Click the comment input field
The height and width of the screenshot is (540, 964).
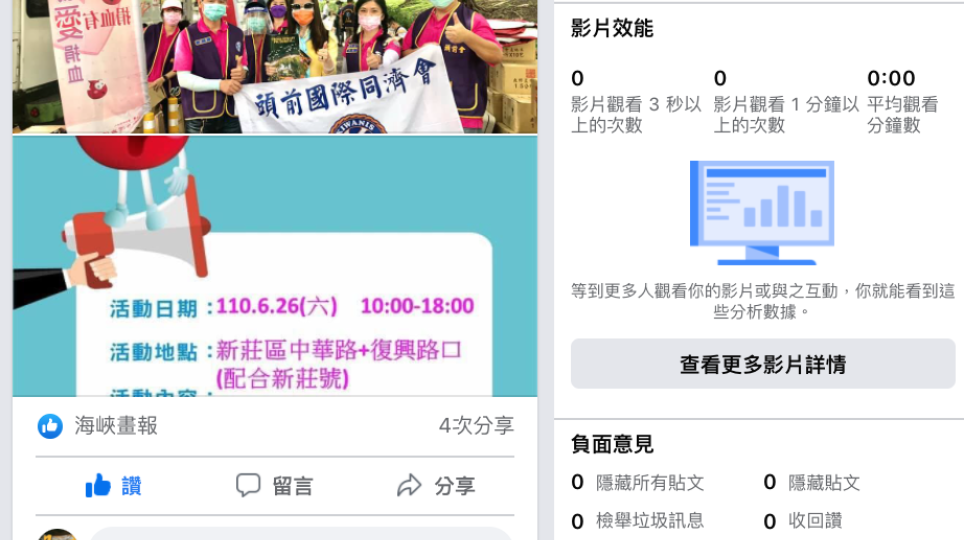pos(301,534)
